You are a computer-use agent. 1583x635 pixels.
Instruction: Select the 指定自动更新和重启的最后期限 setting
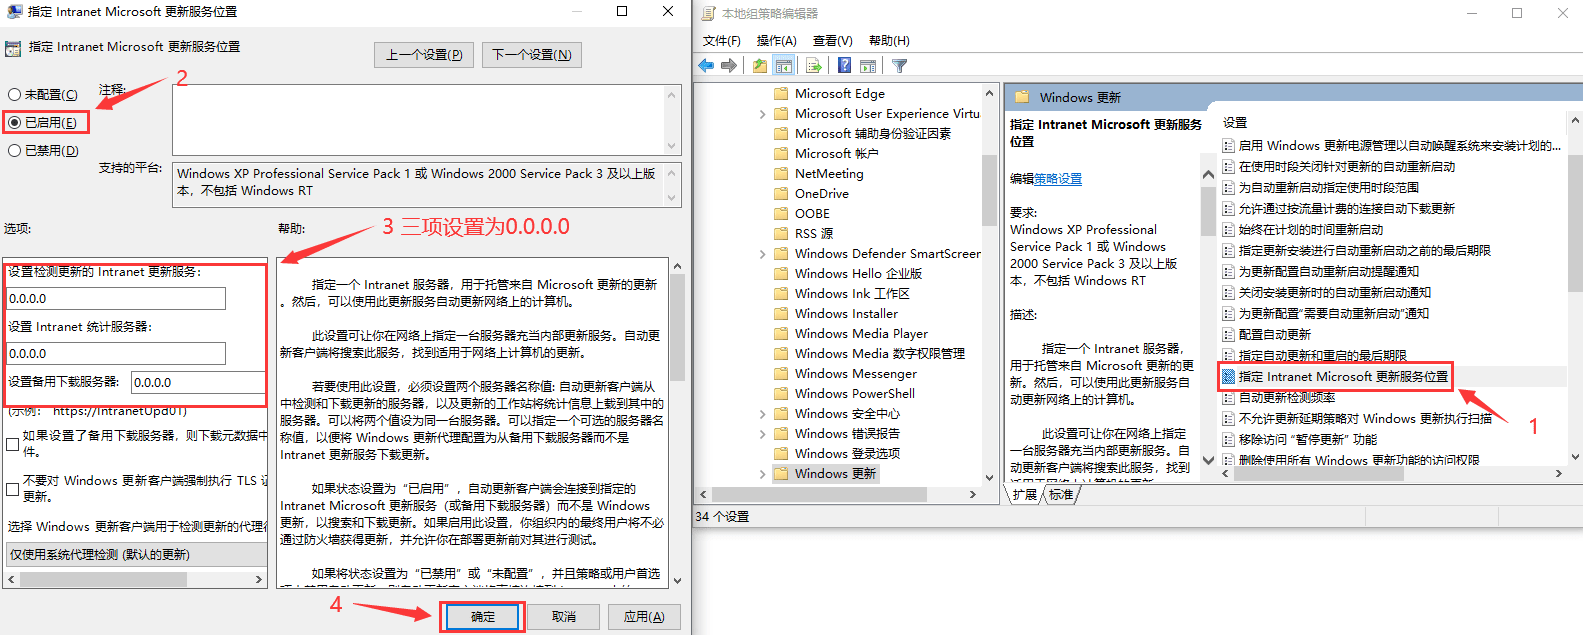[x=1322, y=356]
